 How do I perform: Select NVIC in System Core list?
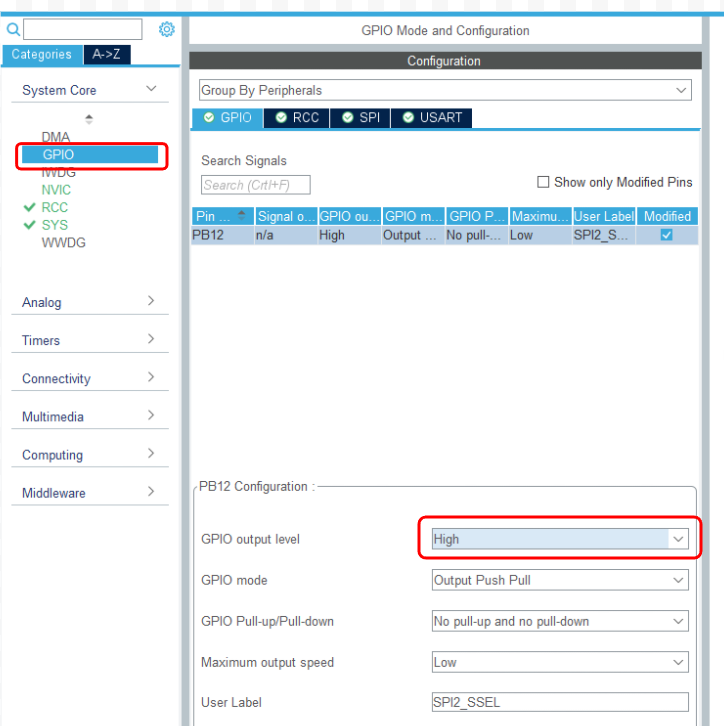[x=56, y=190]
